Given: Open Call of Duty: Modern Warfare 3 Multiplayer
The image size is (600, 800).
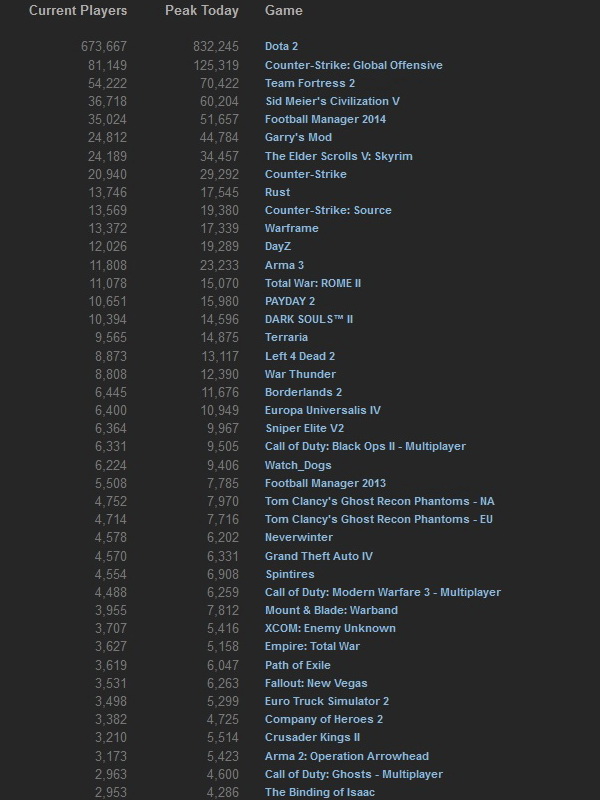Looking at the screenshot, I should coord(383,592).
